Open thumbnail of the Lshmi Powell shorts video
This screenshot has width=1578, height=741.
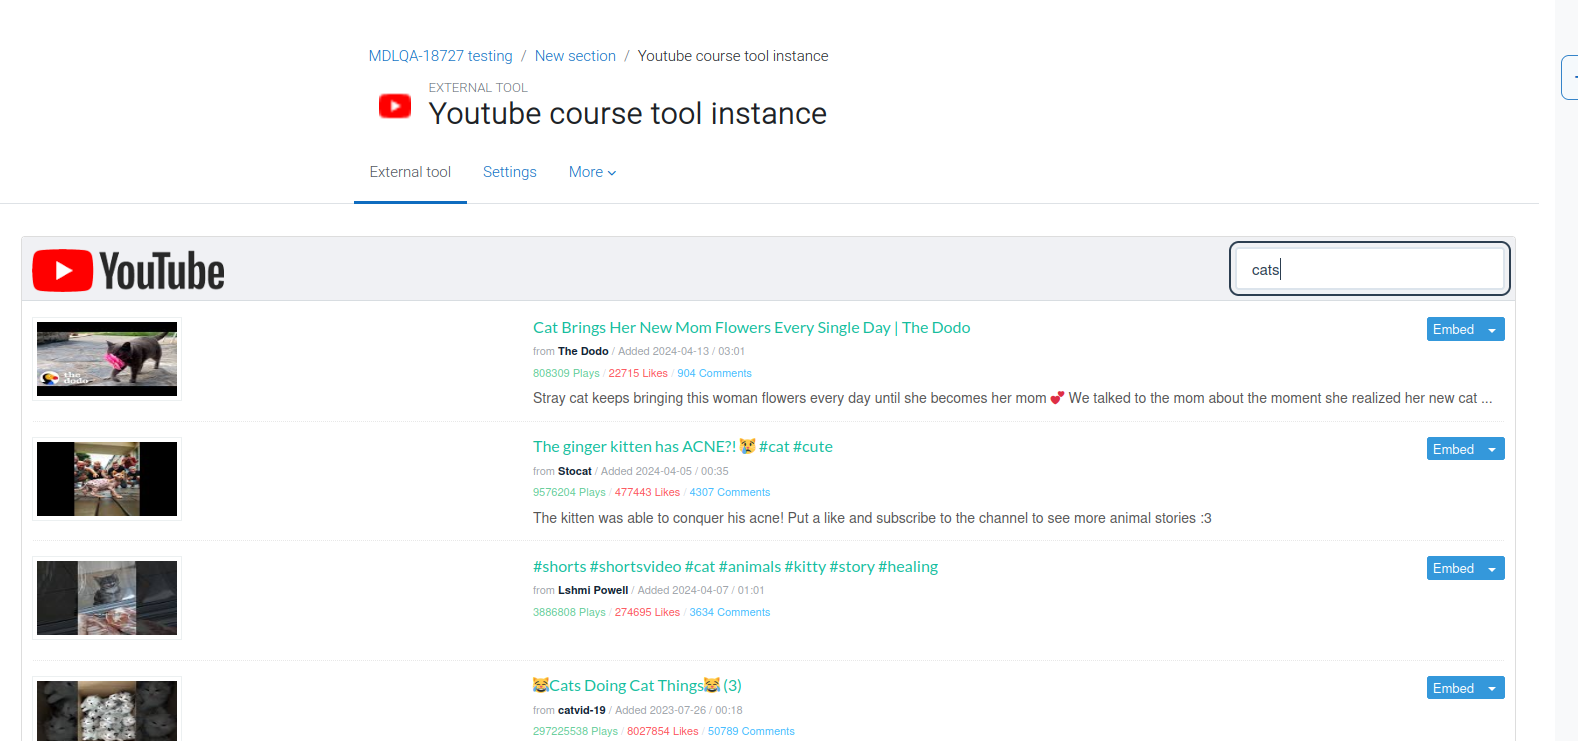[x=107, y=598]
